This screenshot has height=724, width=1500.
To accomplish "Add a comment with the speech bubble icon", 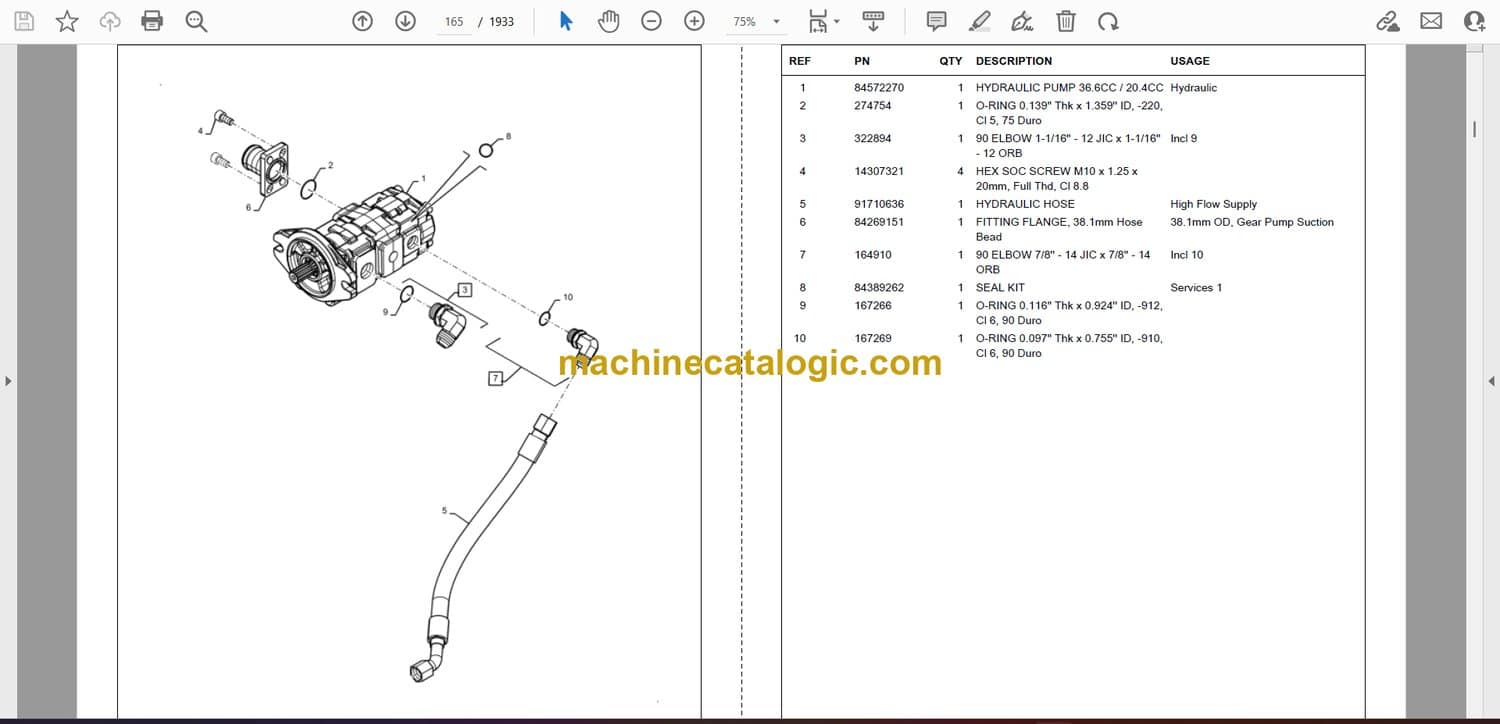I will click(936, 21).
